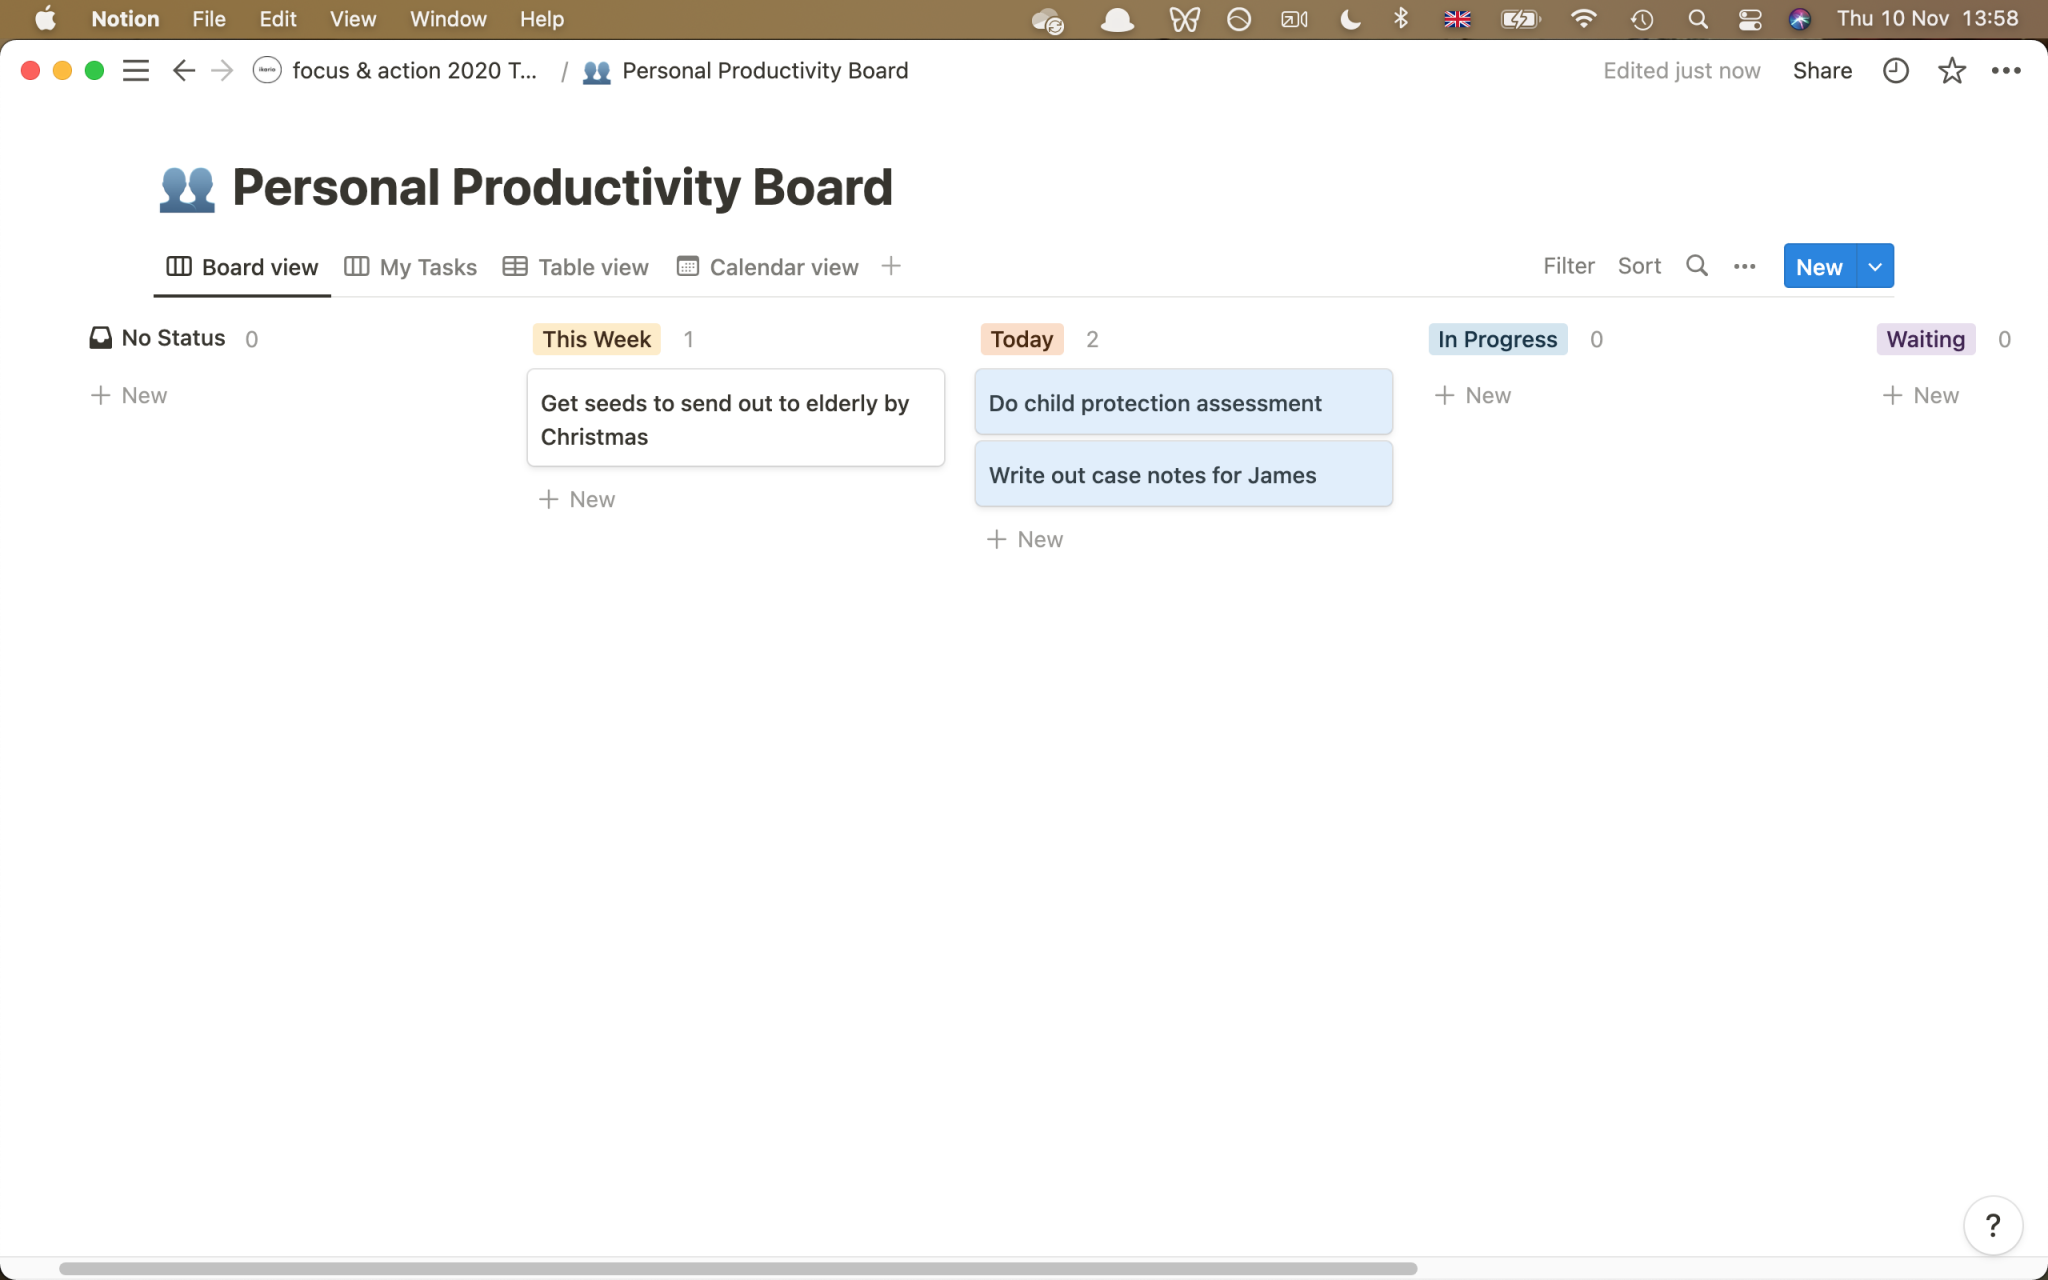Add new card under This Week
The width and height of the screenshot is (2048, 1280).
(x=577, y=499)
